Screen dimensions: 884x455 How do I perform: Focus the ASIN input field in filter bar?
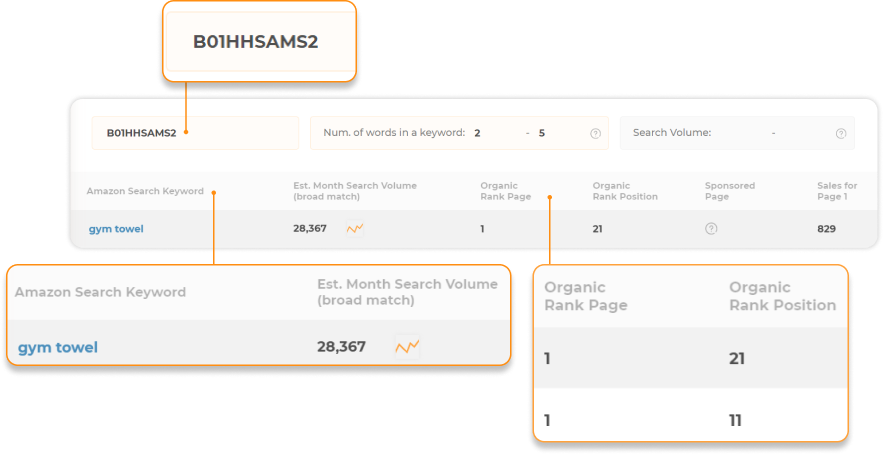coord(194,133)
